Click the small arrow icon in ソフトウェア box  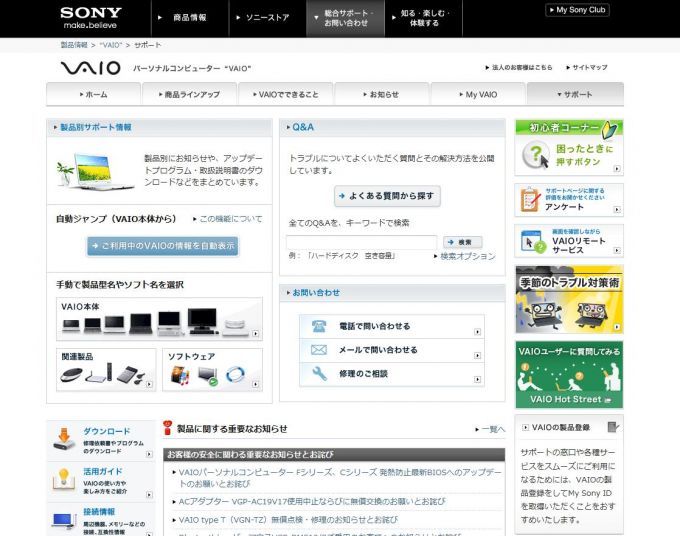pyautogui.click(x=255, y=384)
